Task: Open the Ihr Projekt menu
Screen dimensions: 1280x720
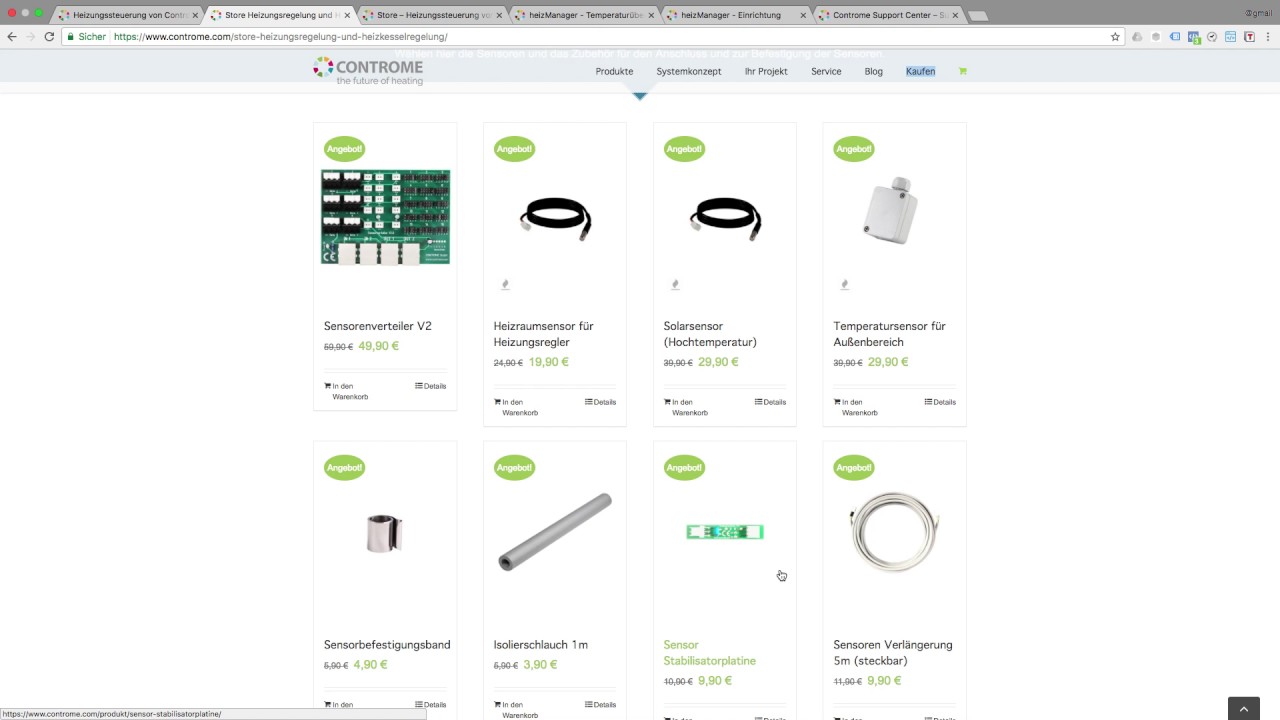Action: [766, 72]
